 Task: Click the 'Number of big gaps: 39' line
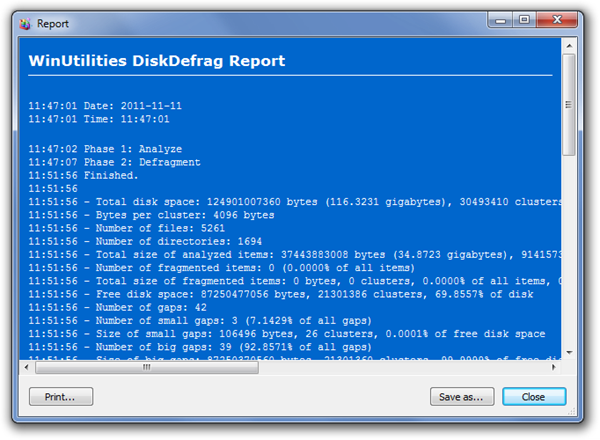tap(200, 347)
